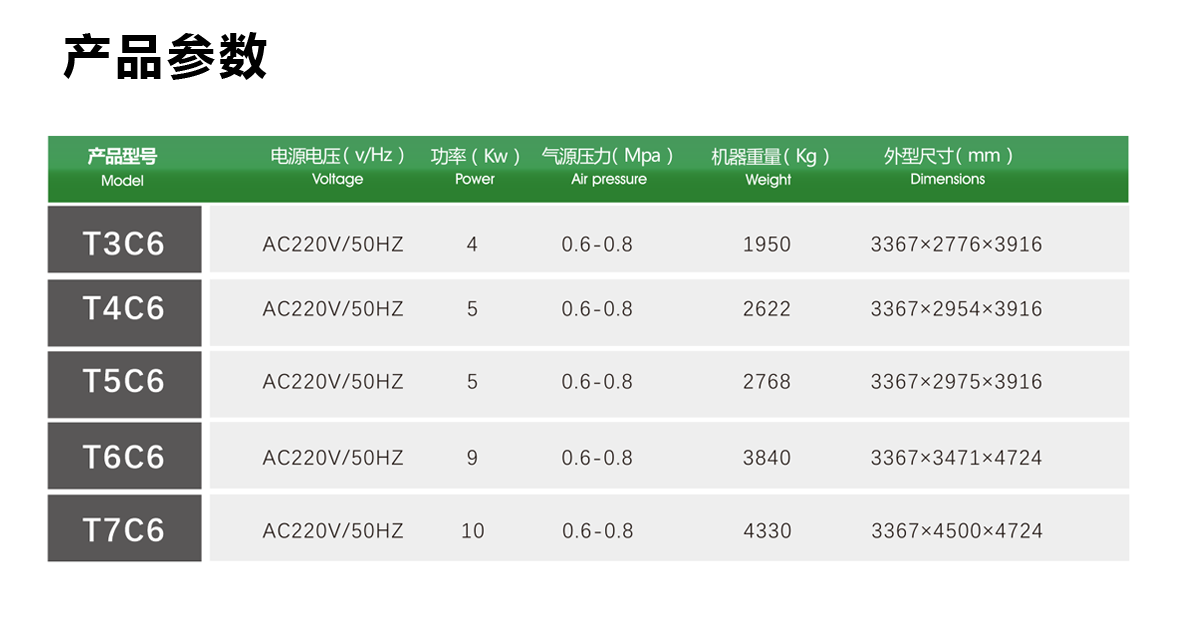This screenshot has height=630, width=1180.
Task: Click power value 10 in T7C6 row
Action: point(473,531)
